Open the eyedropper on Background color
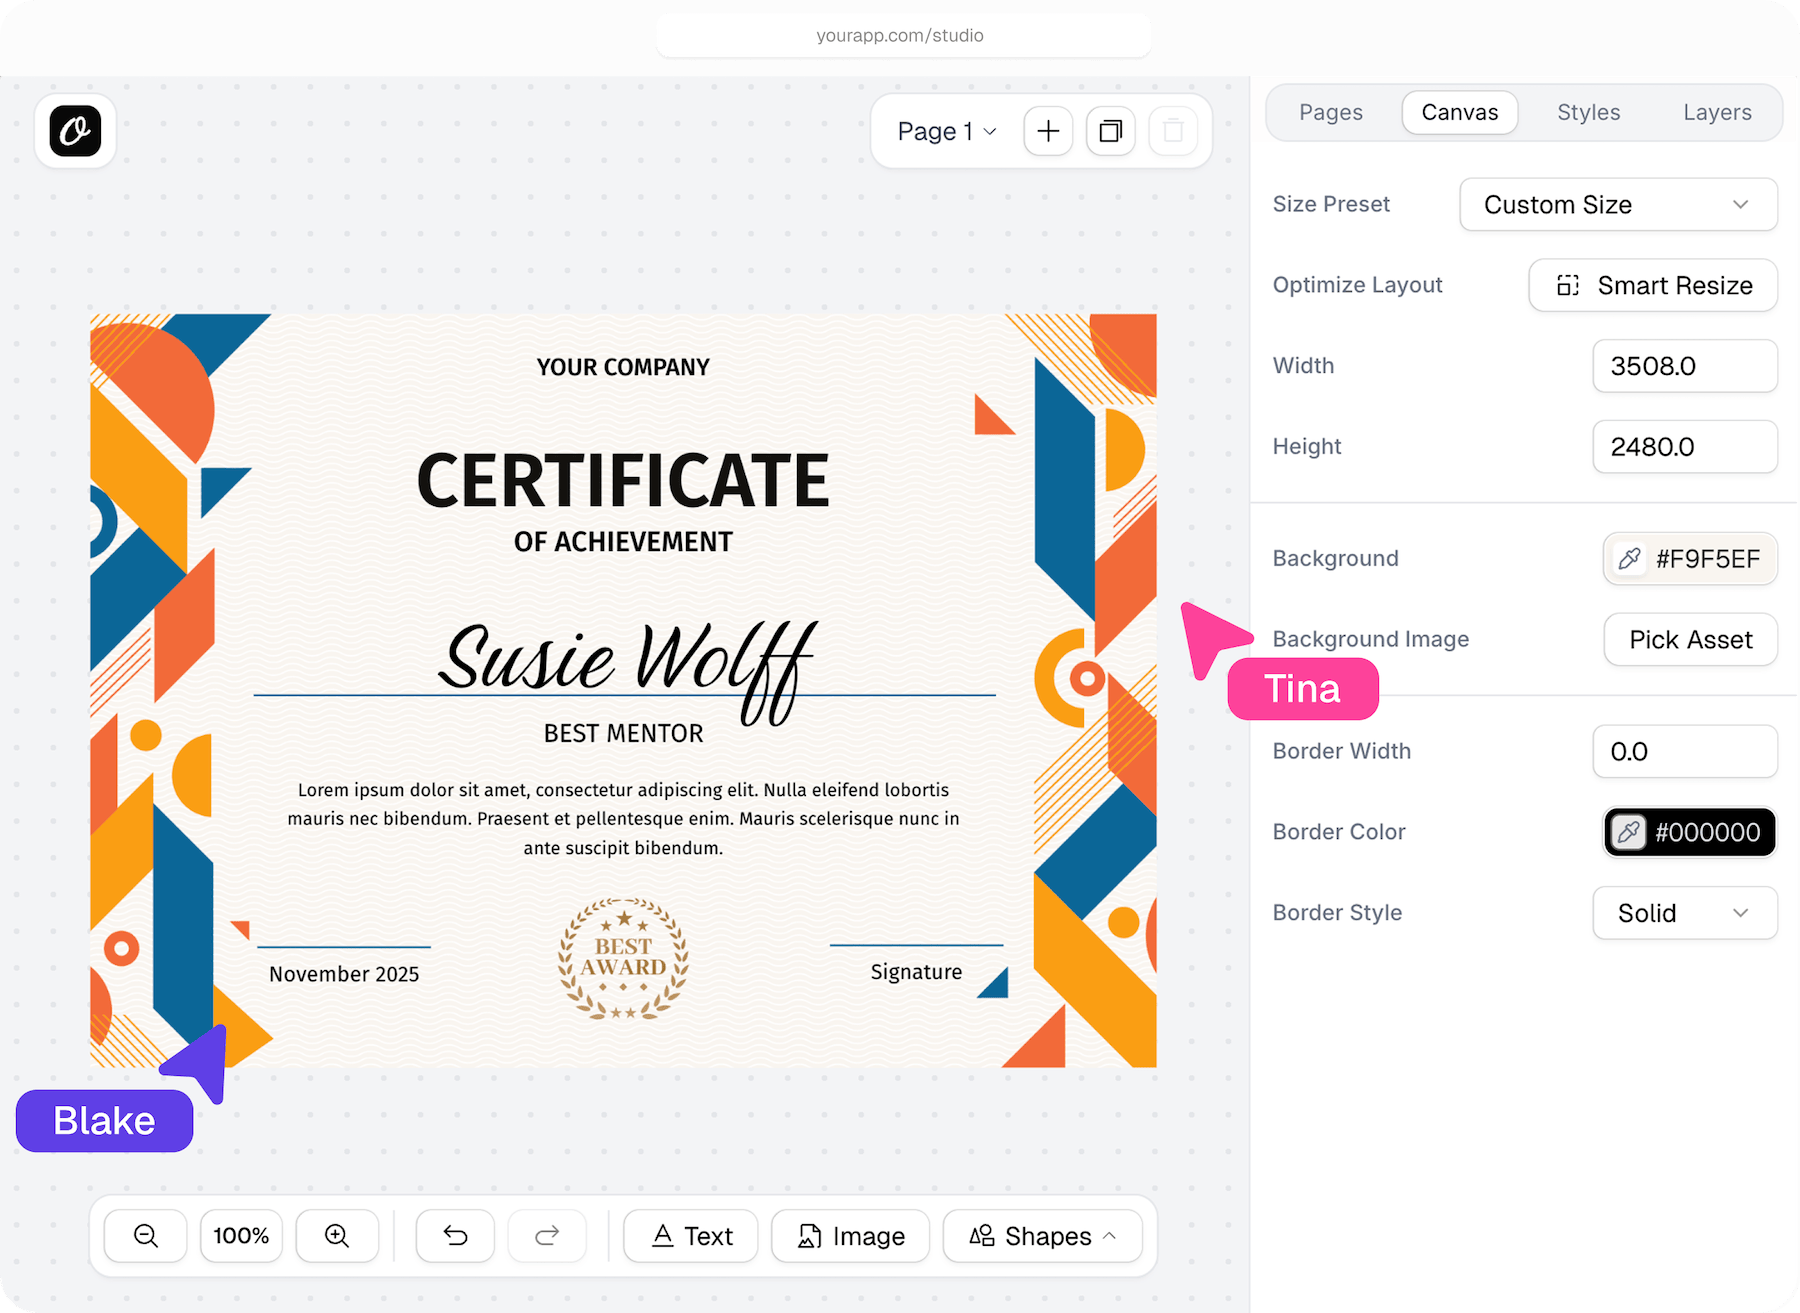Image resolution: width=1800 pixels, height=1313 pixels. [x=1629, y=559]
